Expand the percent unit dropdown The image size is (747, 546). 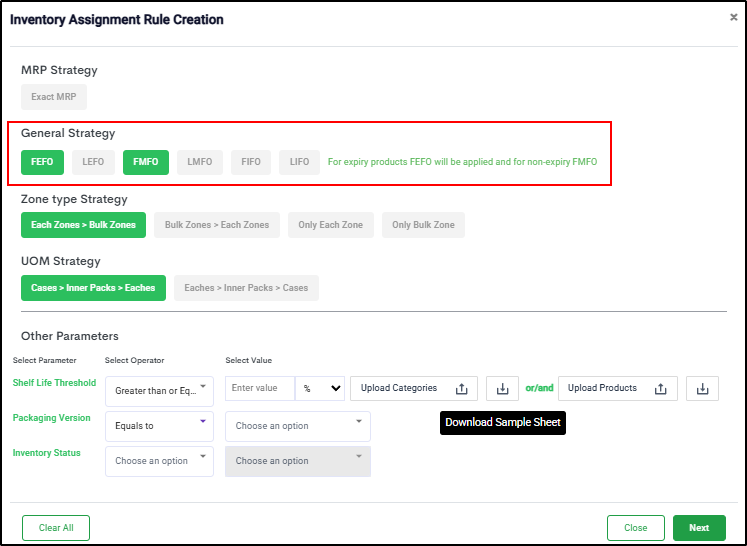(320, 388)
